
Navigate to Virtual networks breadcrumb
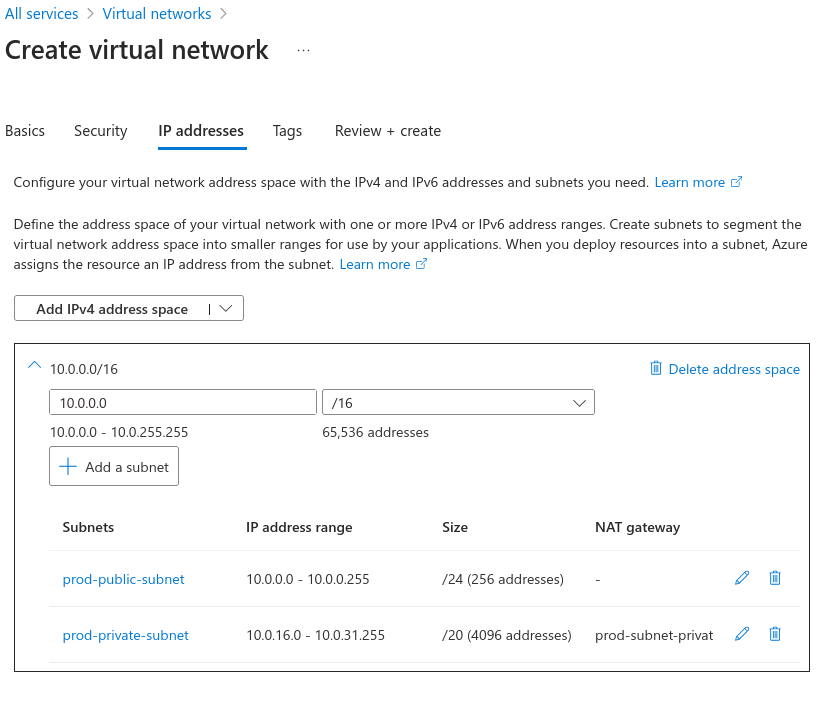(x=157, y=14)
